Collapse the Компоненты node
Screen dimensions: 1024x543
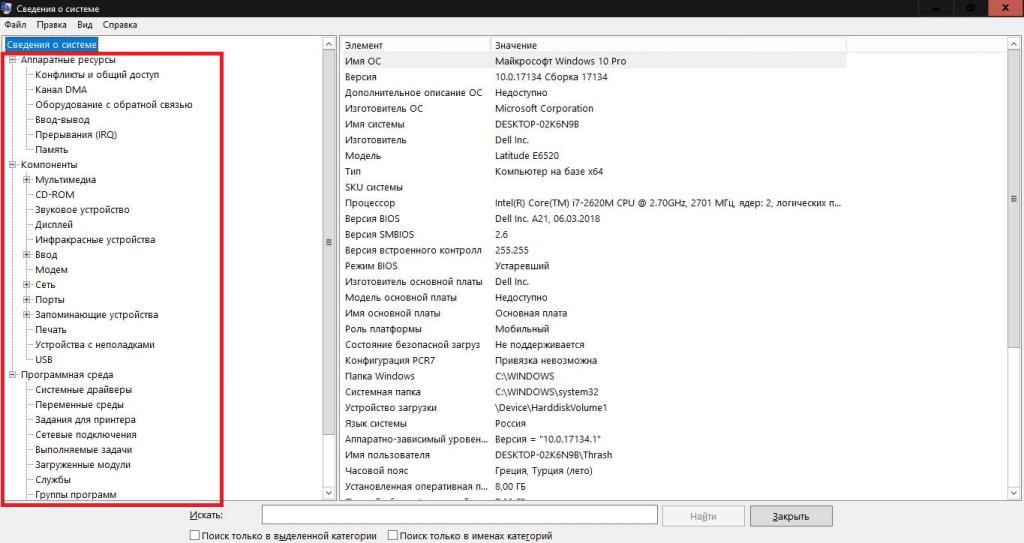click(x=12, y=165)
